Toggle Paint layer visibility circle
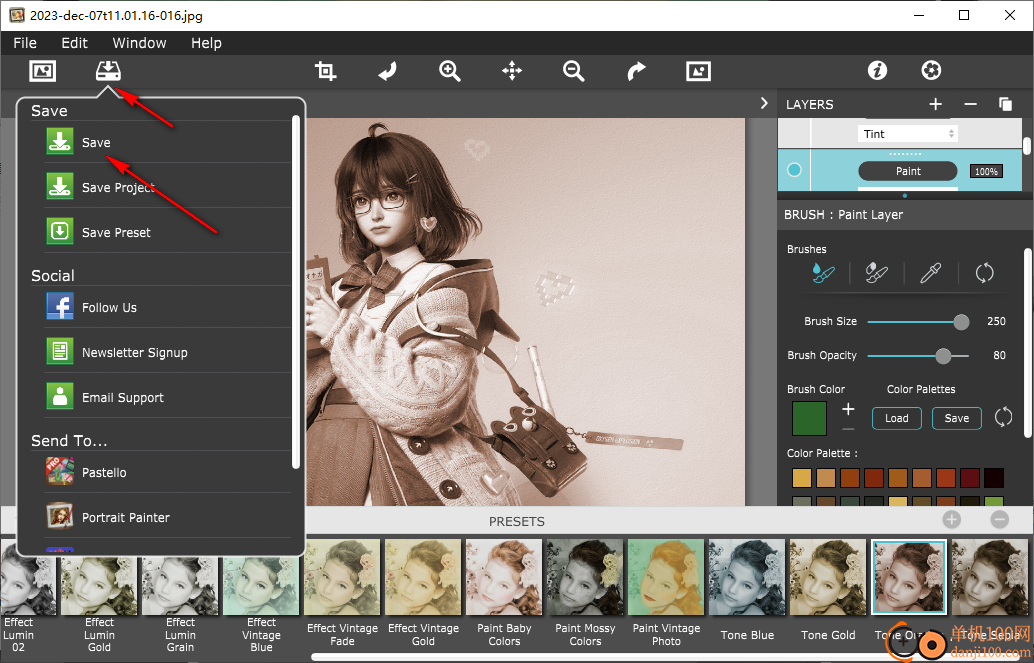 coord(795,170)
